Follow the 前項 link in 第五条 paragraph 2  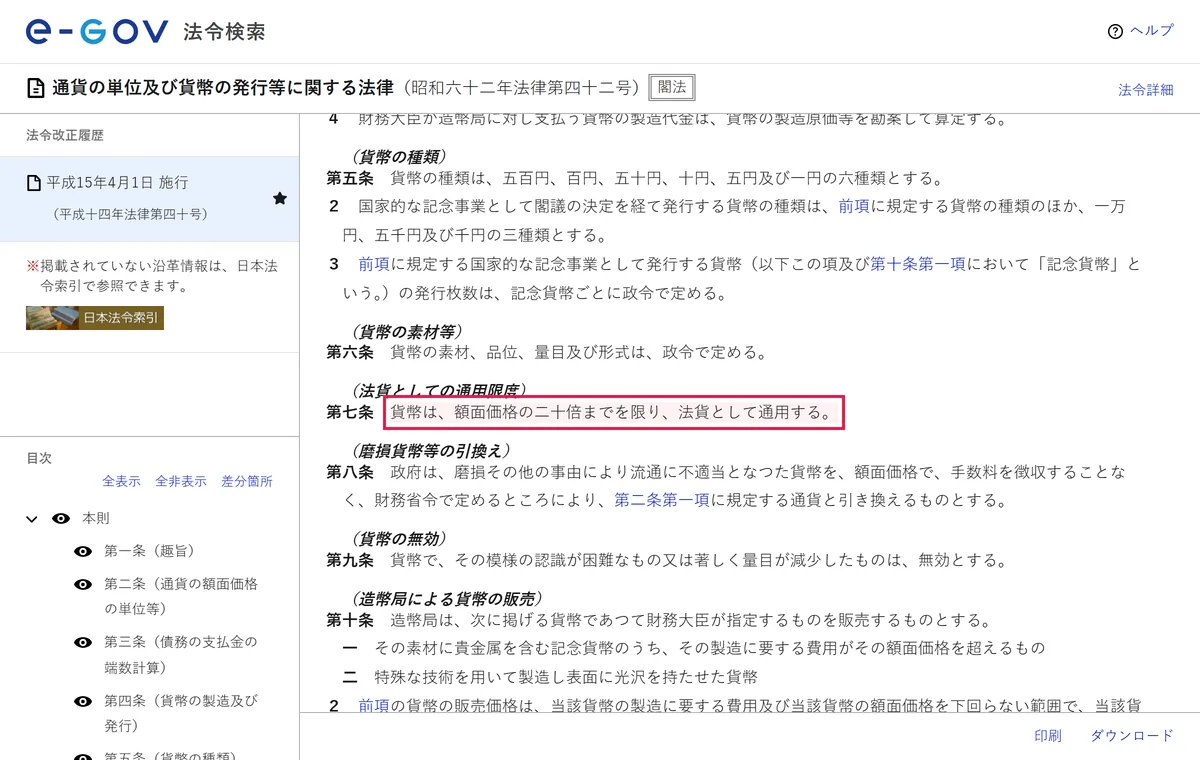pos(854,207)
